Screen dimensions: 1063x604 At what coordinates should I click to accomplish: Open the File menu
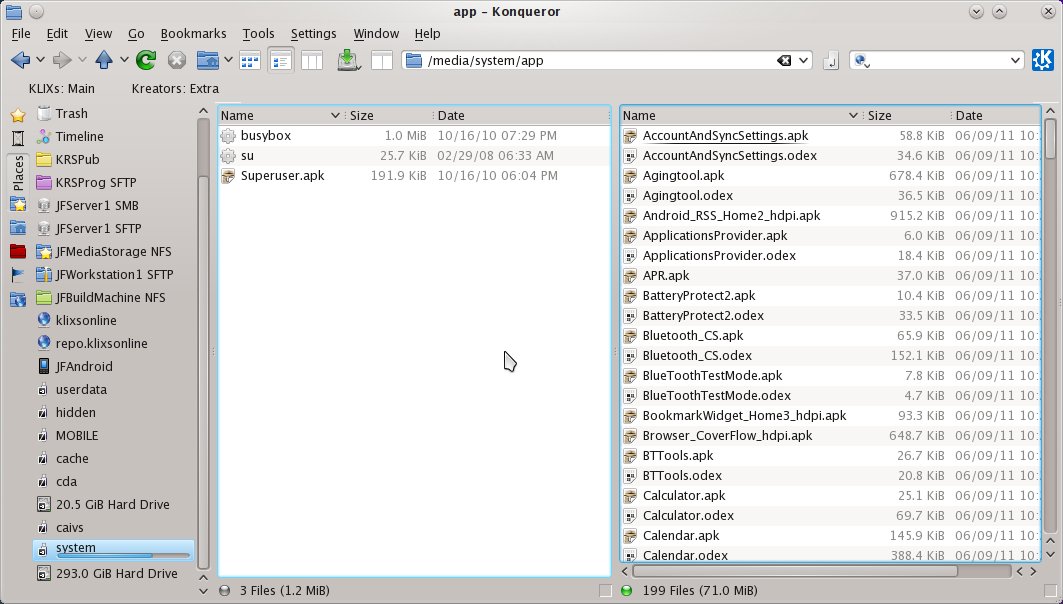21,33
